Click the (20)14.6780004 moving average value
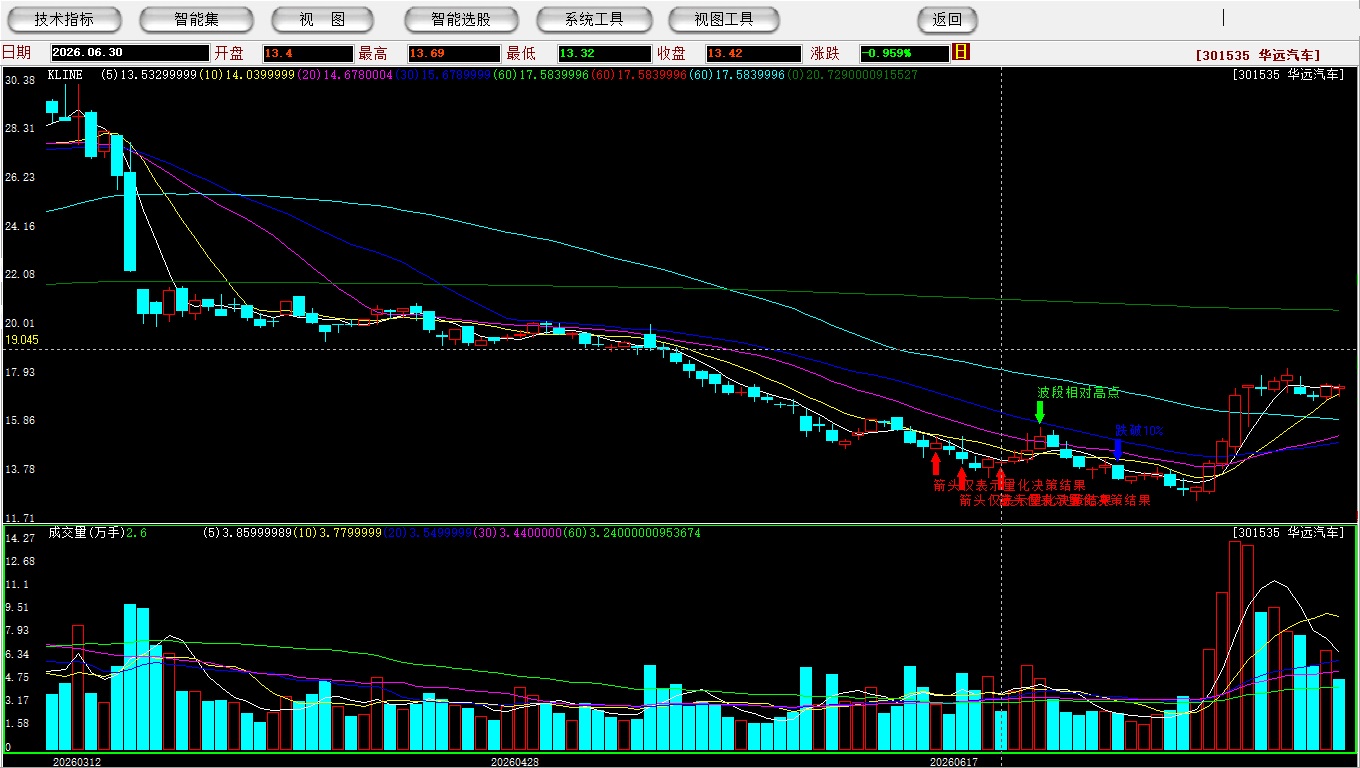This screenshot has height=768, width=1360. 346,75
